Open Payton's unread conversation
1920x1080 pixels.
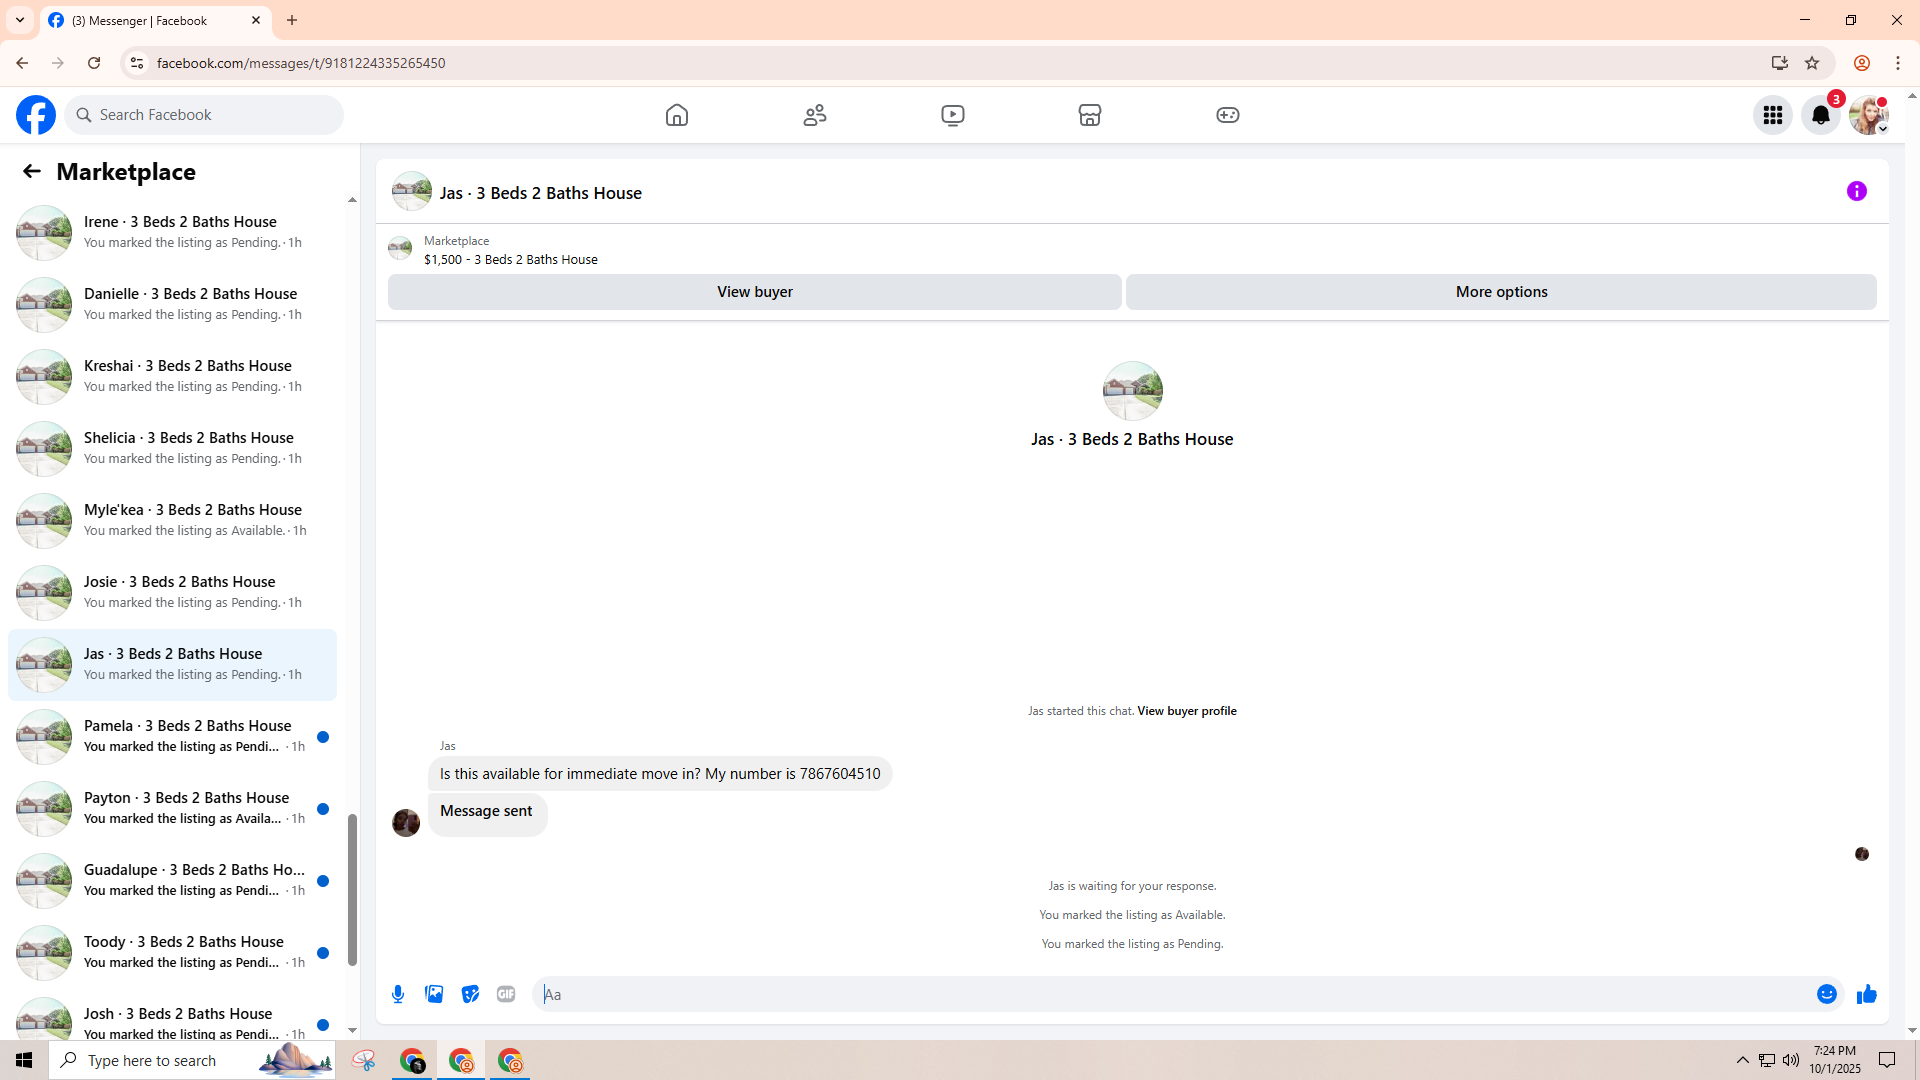pos(172,808)
